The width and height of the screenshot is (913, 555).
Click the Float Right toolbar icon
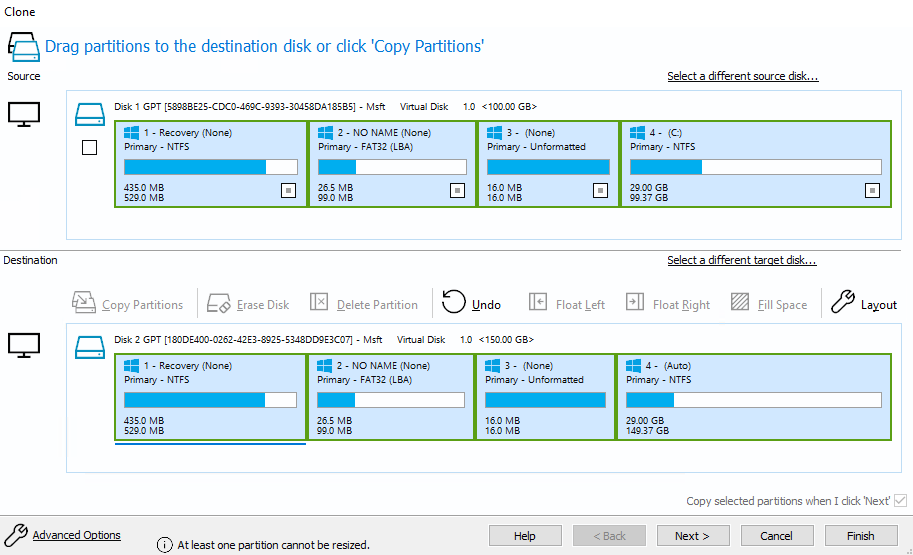click(x=635, y=302)
